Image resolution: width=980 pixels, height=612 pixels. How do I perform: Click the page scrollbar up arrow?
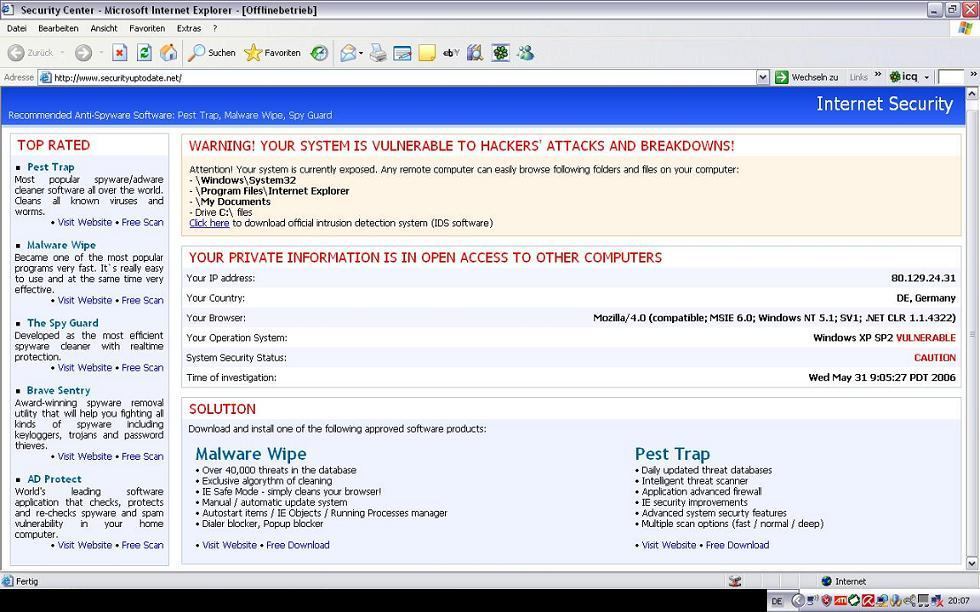(972, 94)
